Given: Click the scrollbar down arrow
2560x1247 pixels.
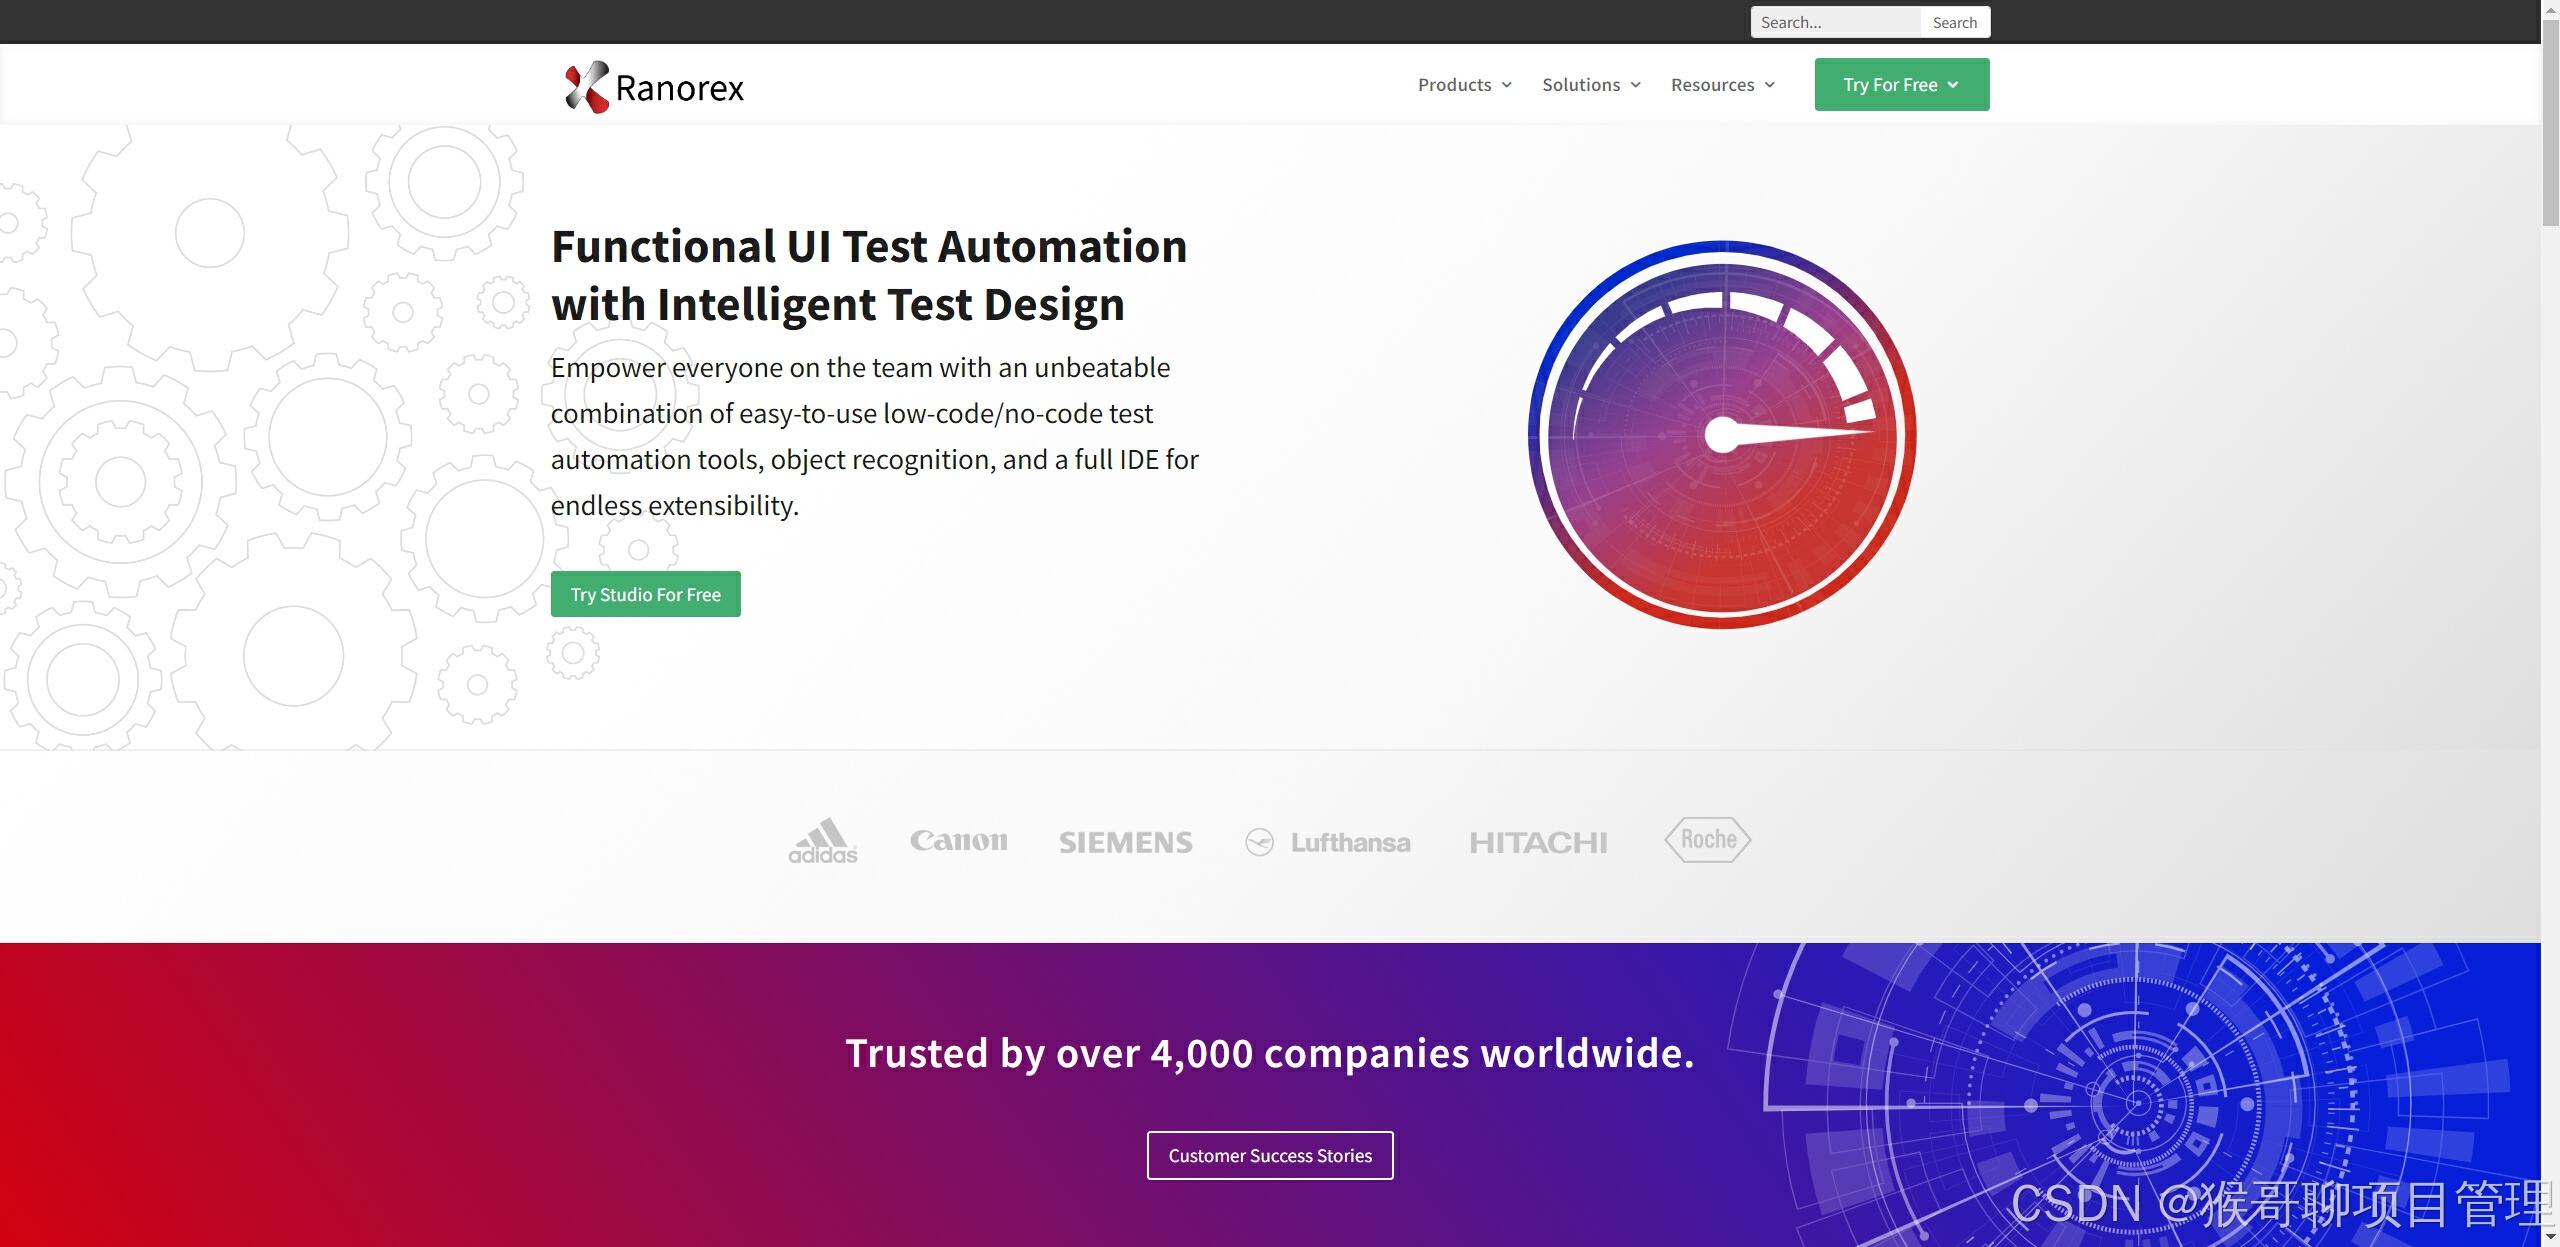Looking at the screenshot, I should click(2550, 1237).
